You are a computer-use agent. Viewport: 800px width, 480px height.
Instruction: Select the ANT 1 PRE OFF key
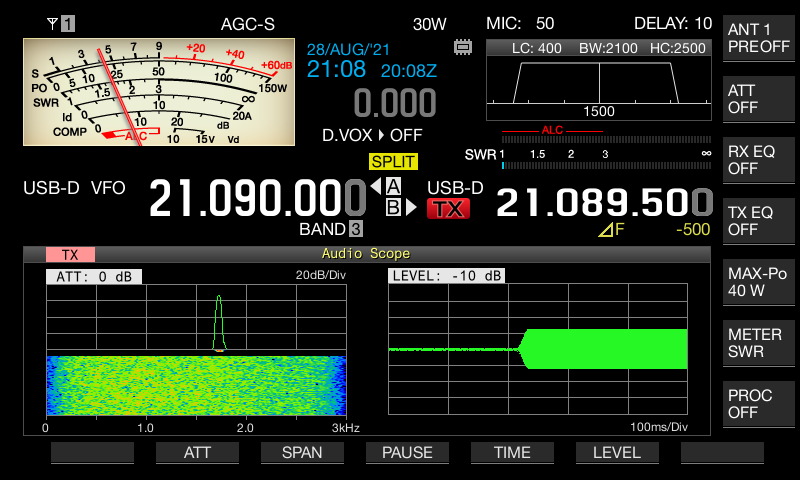pos(759,38)
